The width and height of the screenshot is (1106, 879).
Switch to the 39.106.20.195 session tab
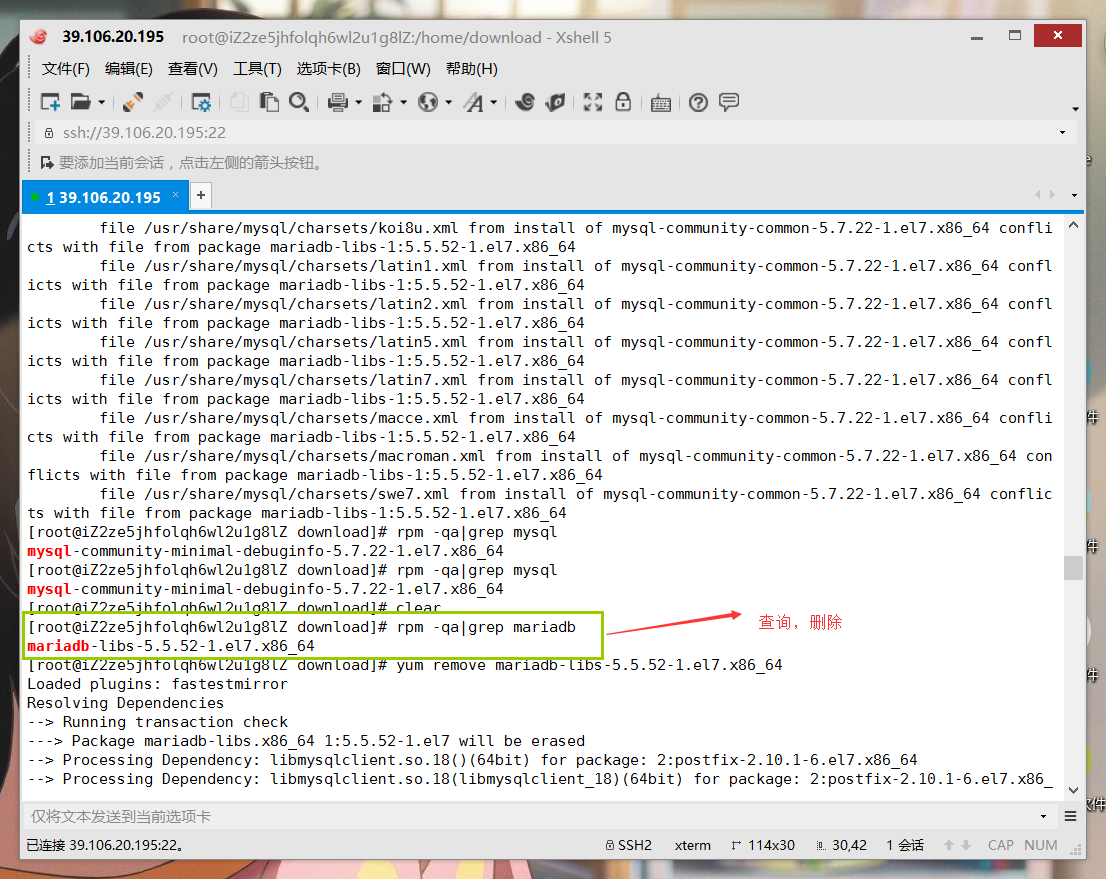point(100,196)
